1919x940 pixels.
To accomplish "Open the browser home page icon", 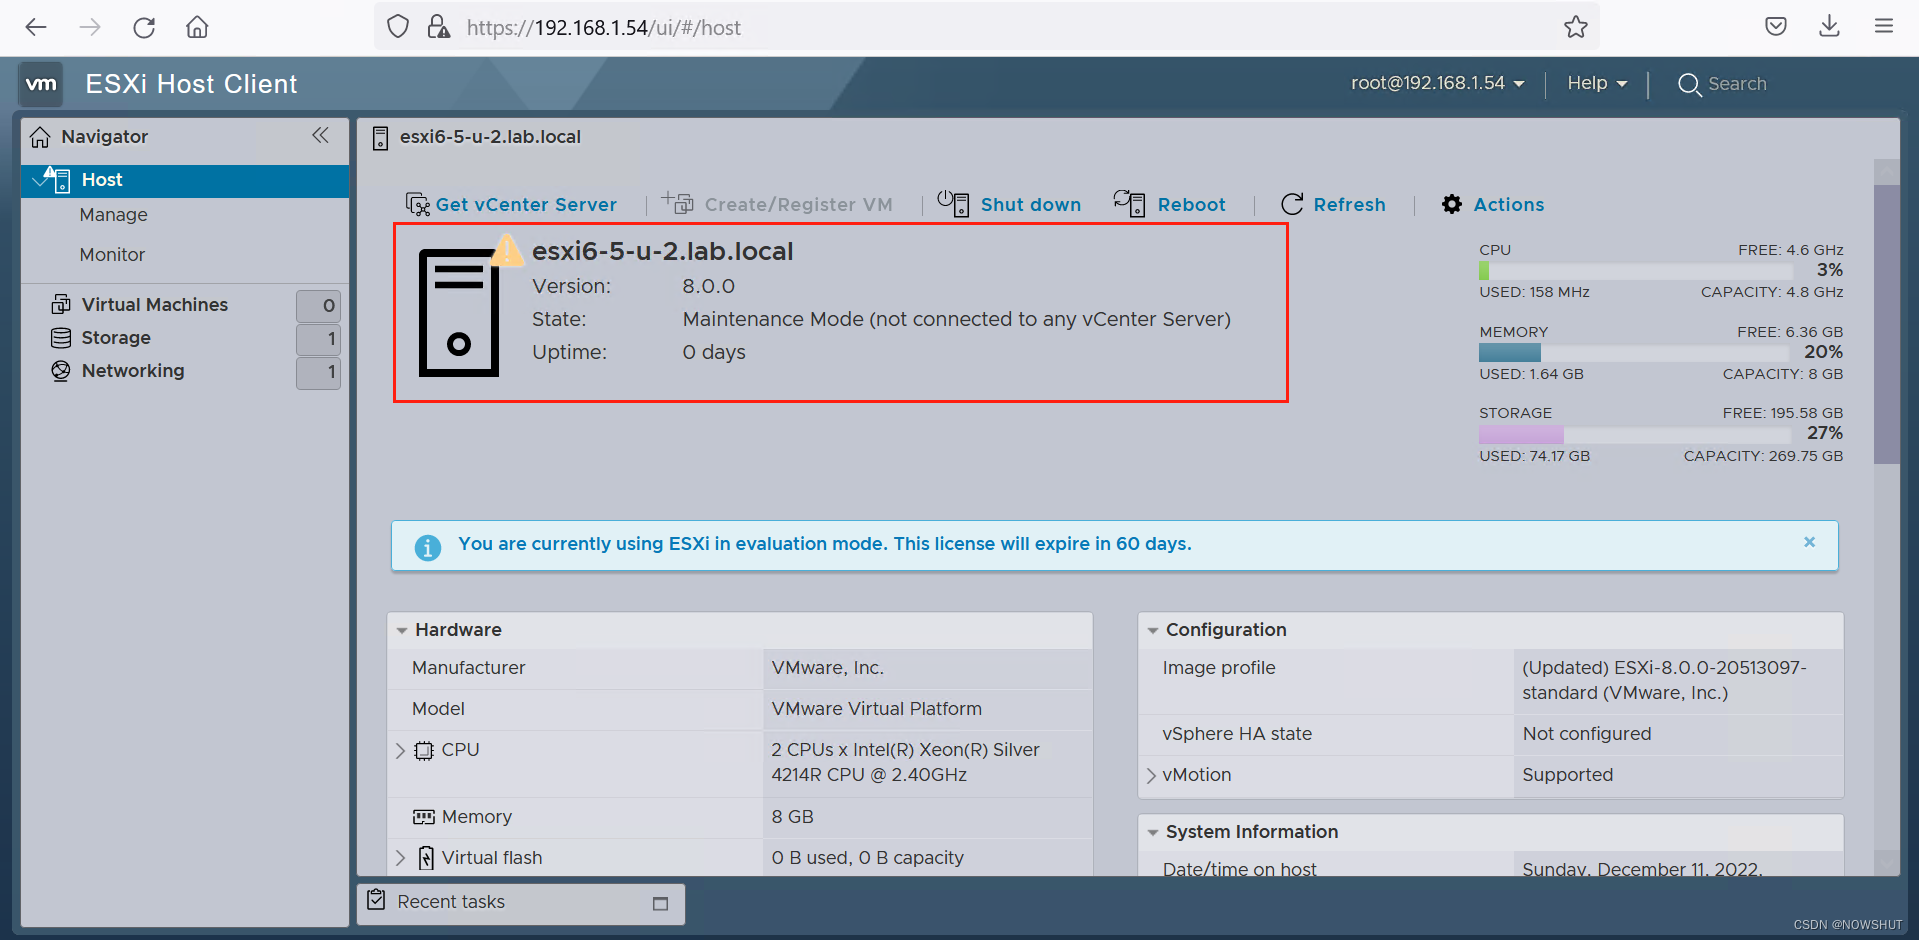I will point(197,27).
